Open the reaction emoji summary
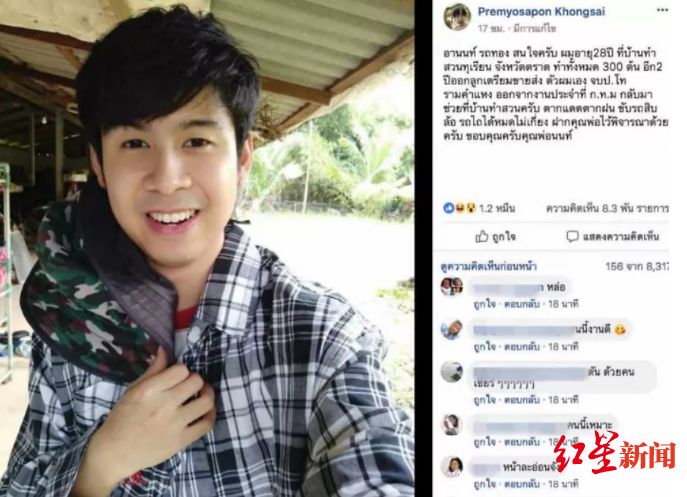Viewport: 687px width, 497px height. pyautogui.click(x=460, y=208)
